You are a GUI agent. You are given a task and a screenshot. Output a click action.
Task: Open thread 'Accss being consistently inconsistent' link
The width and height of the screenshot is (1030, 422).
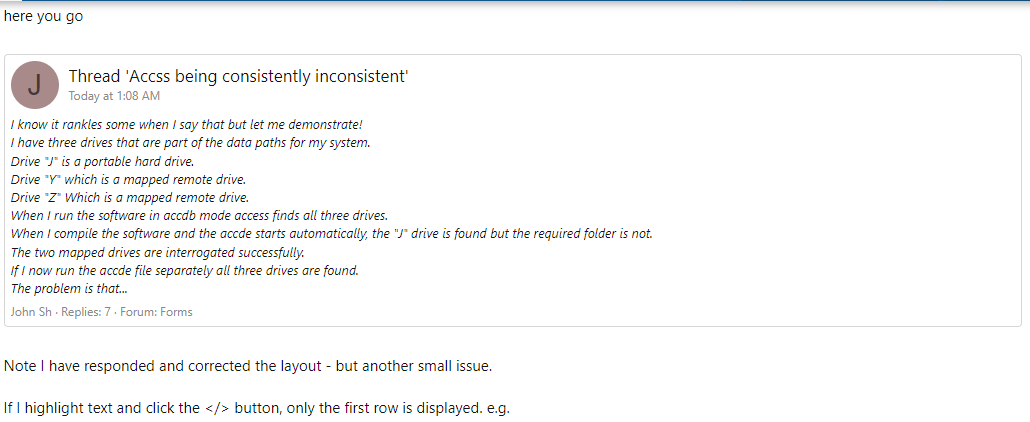coord(238,77)
